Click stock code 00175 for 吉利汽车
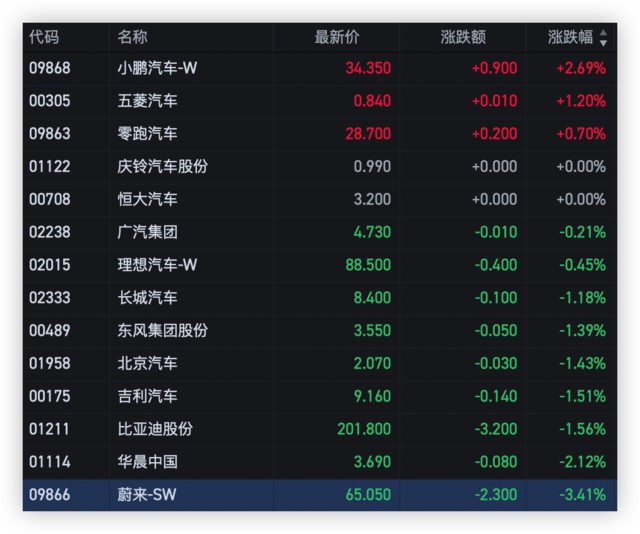This screenshot has height=534, width=640. pyautogui.click(x=50, y=396)
